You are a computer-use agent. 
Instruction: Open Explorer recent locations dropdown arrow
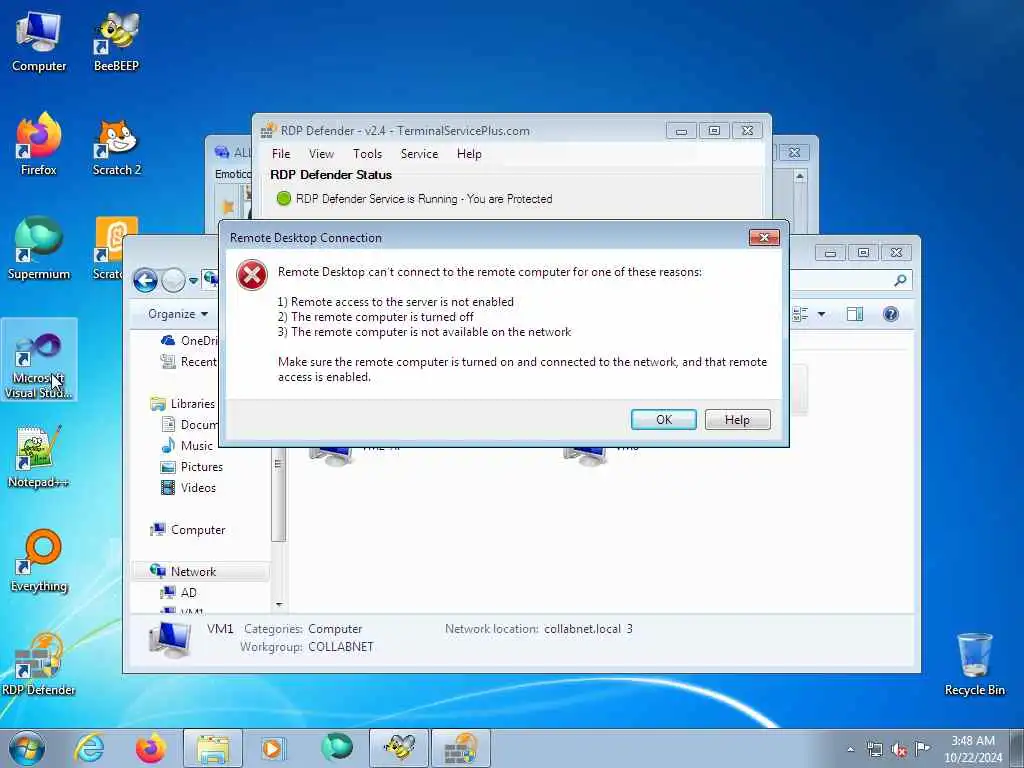click(x=193, y=281)
